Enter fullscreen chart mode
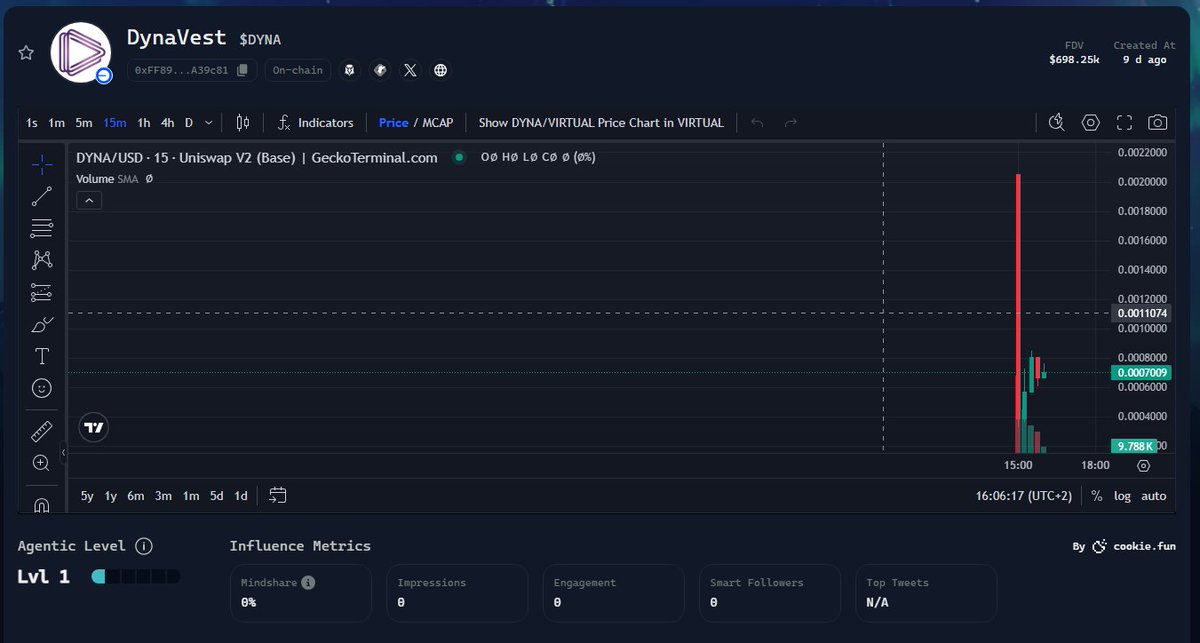This screenshot has height=643, width=1200. [x=1124, y=123]
